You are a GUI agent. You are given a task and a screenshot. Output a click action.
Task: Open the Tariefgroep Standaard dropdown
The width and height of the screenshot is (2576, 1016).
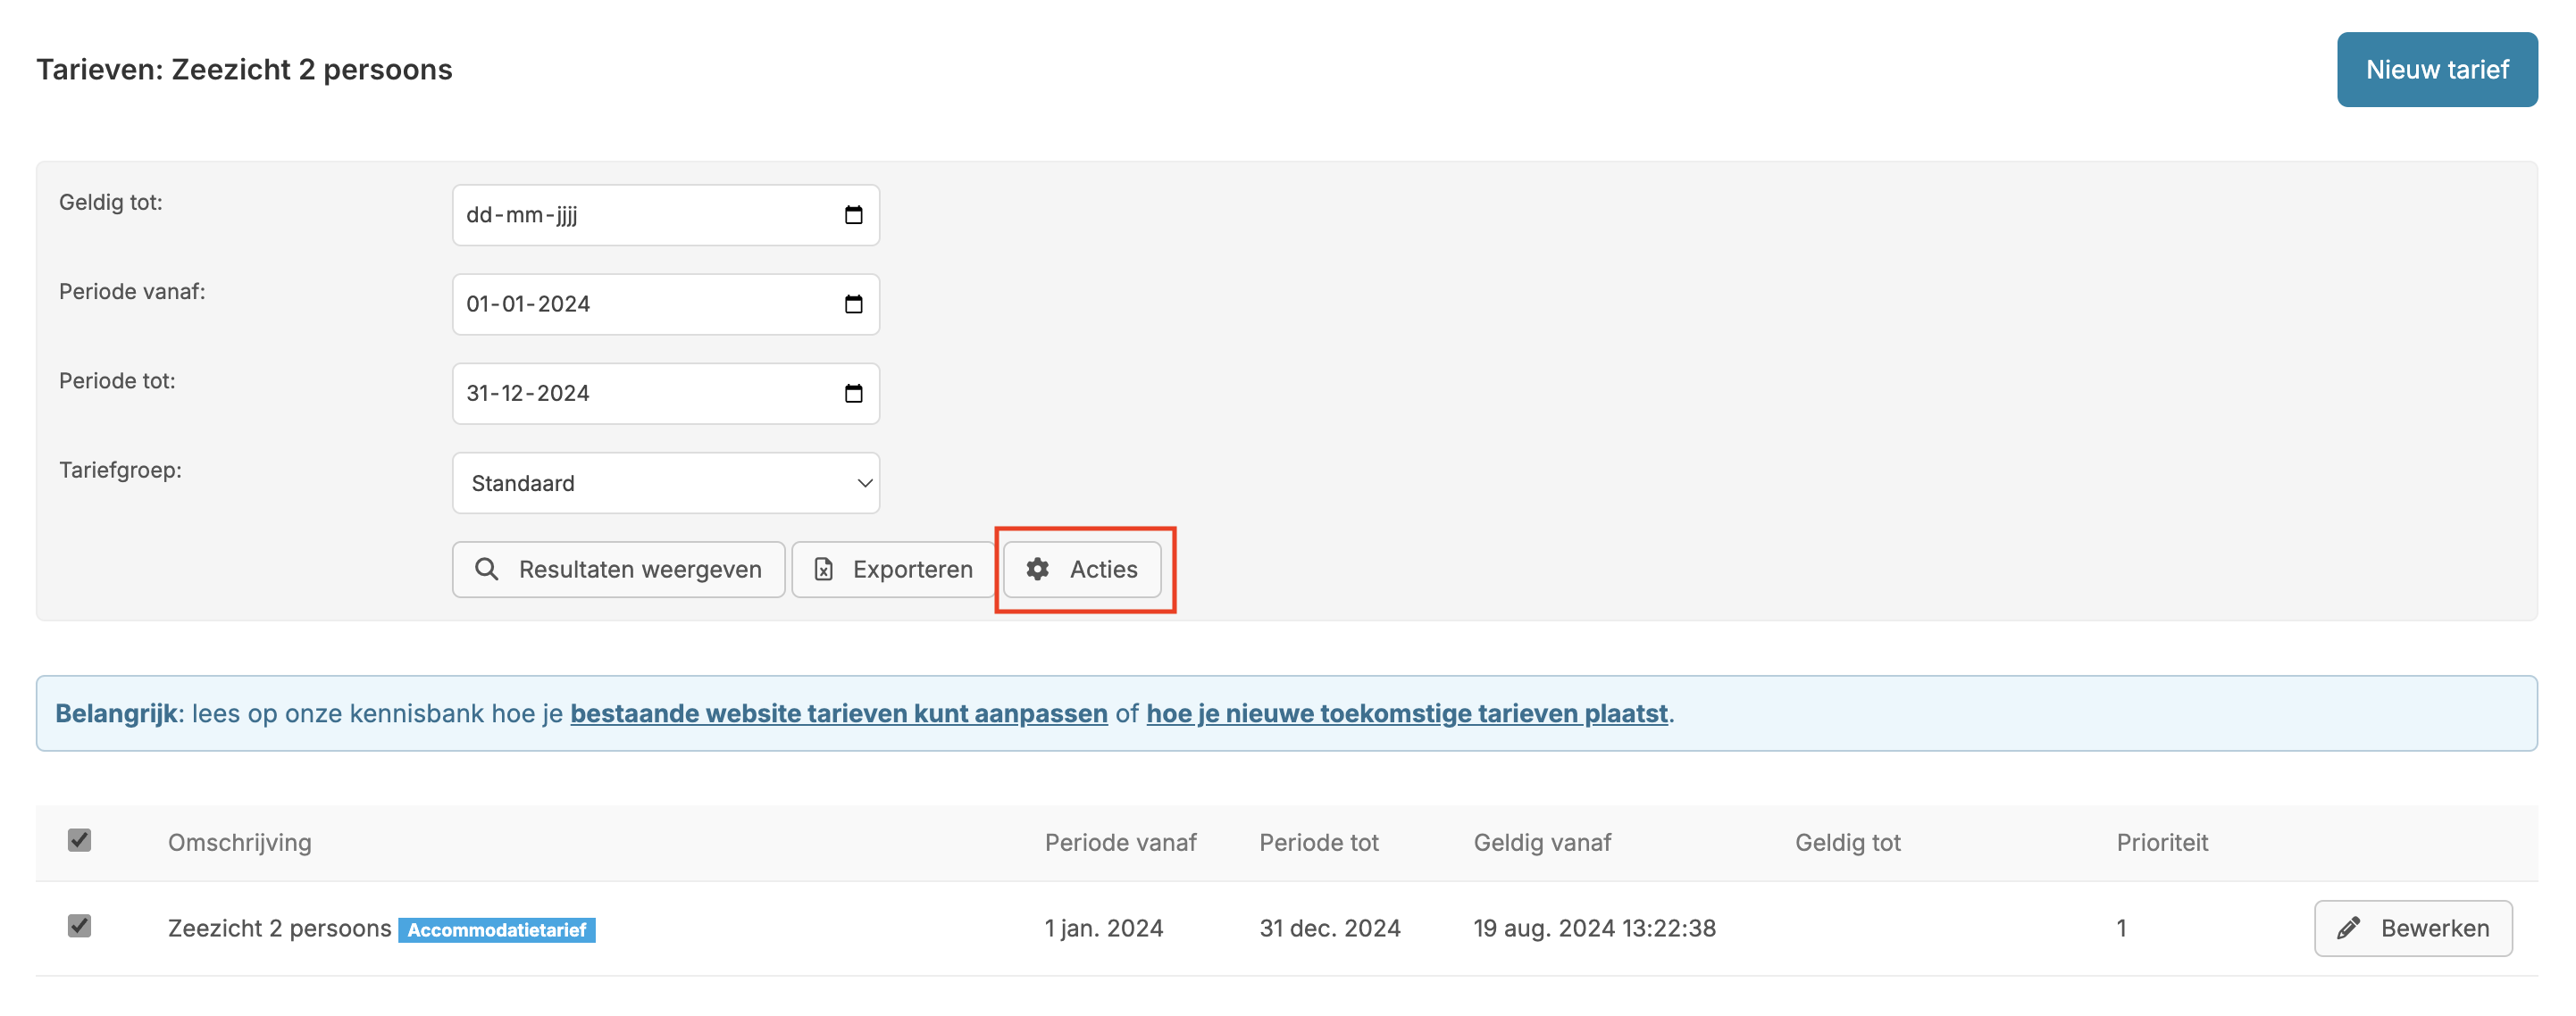pyautogui.click(x=666, y=483)
